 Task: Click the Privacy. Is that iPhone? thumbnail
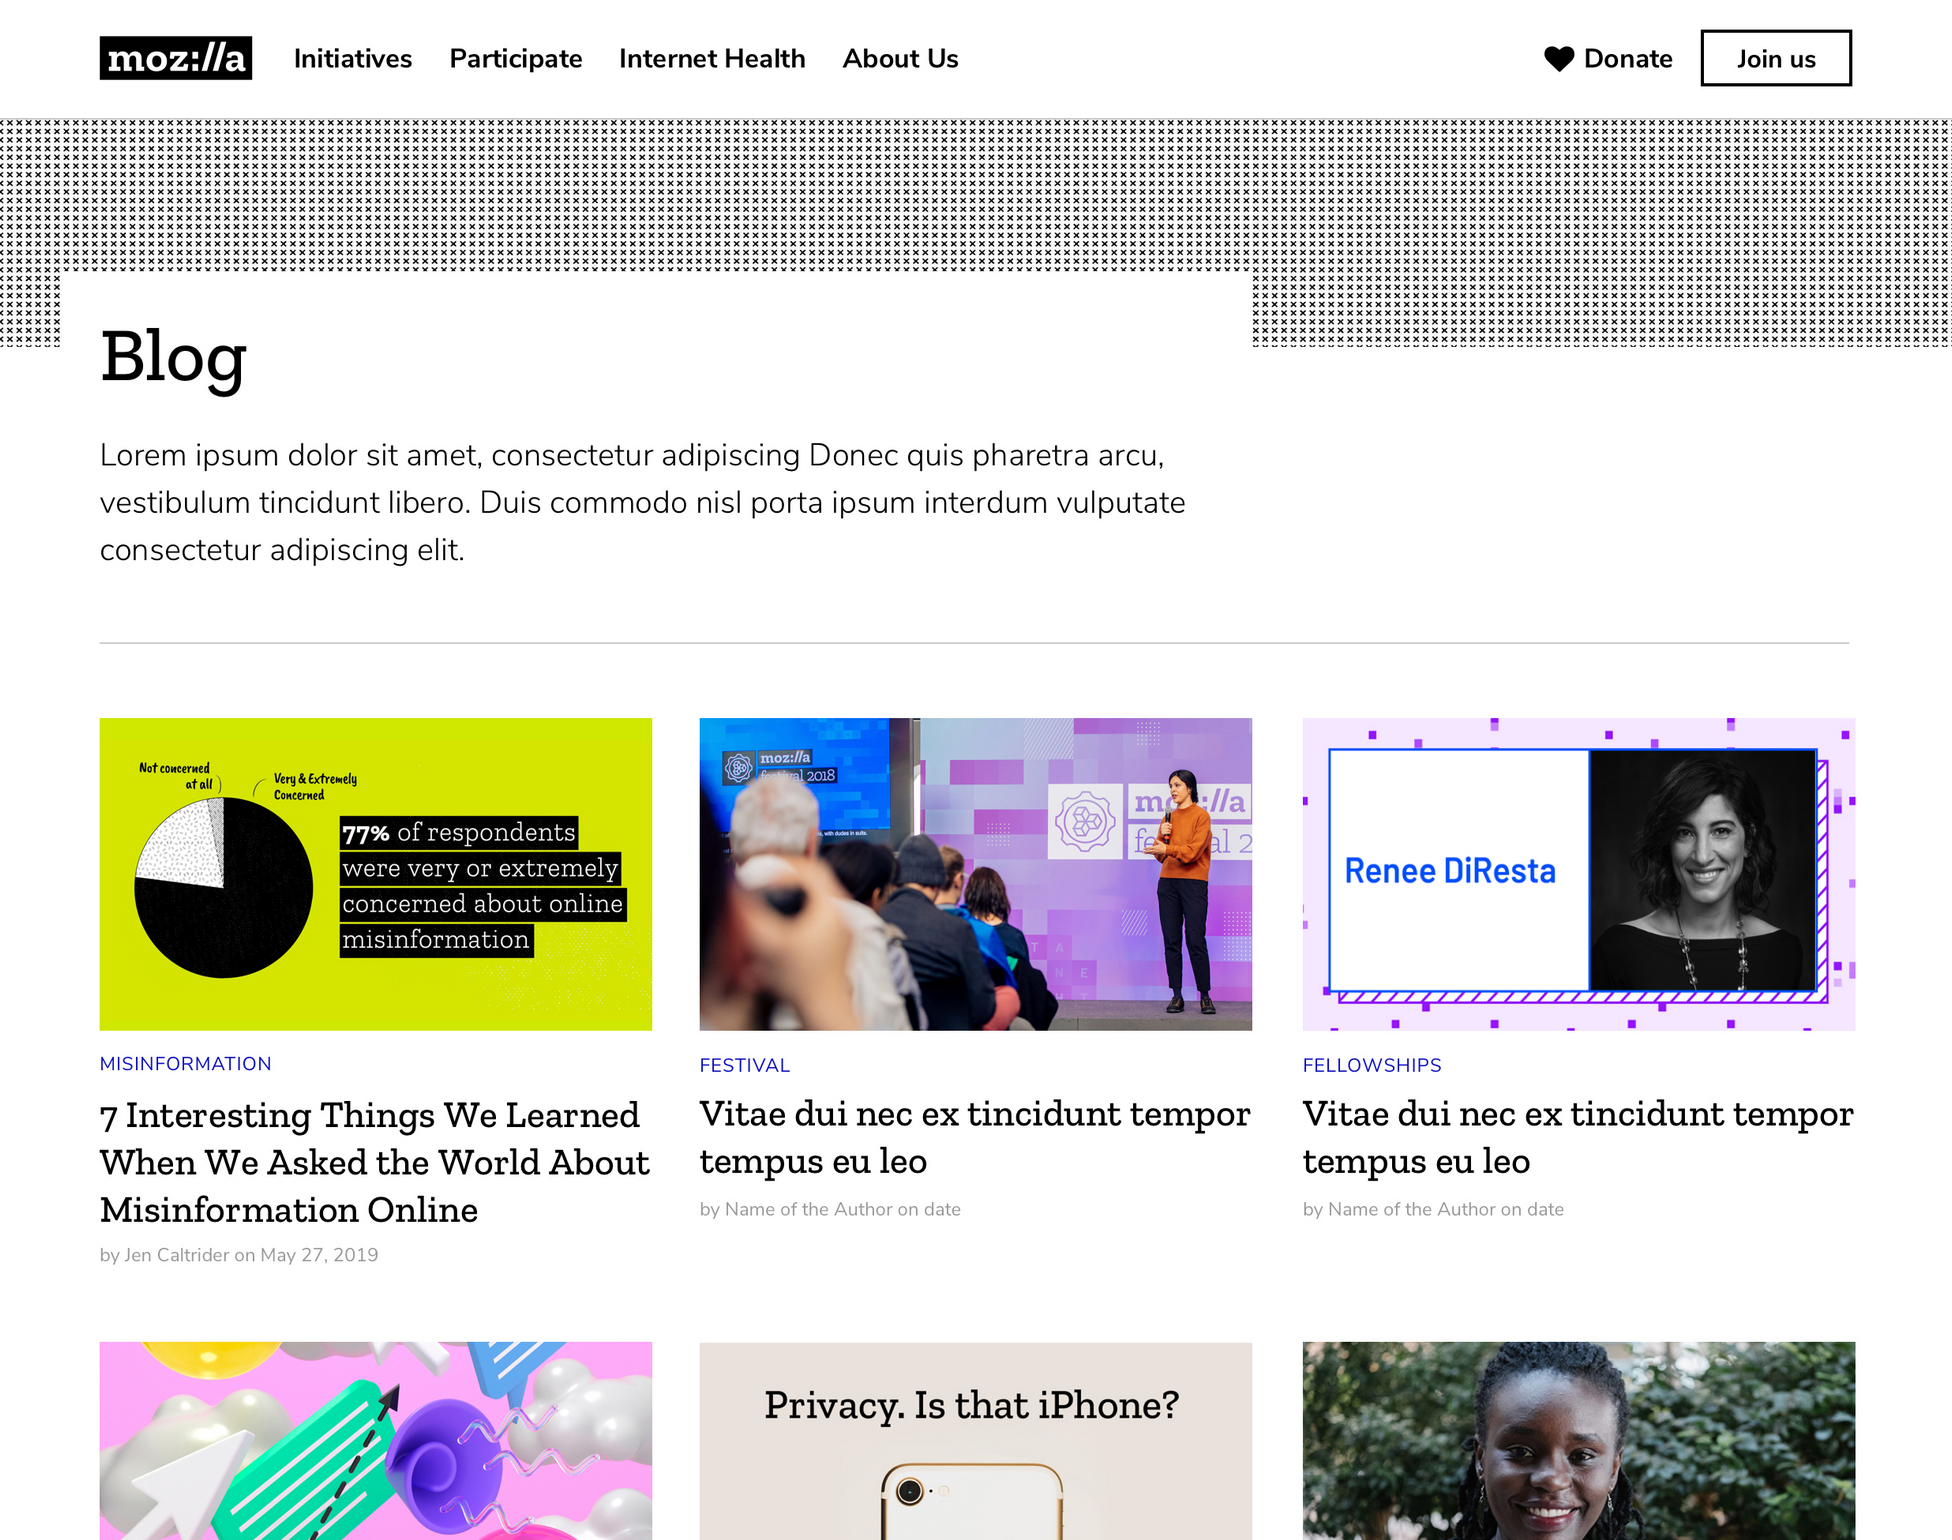click(x=976, y=1441)
